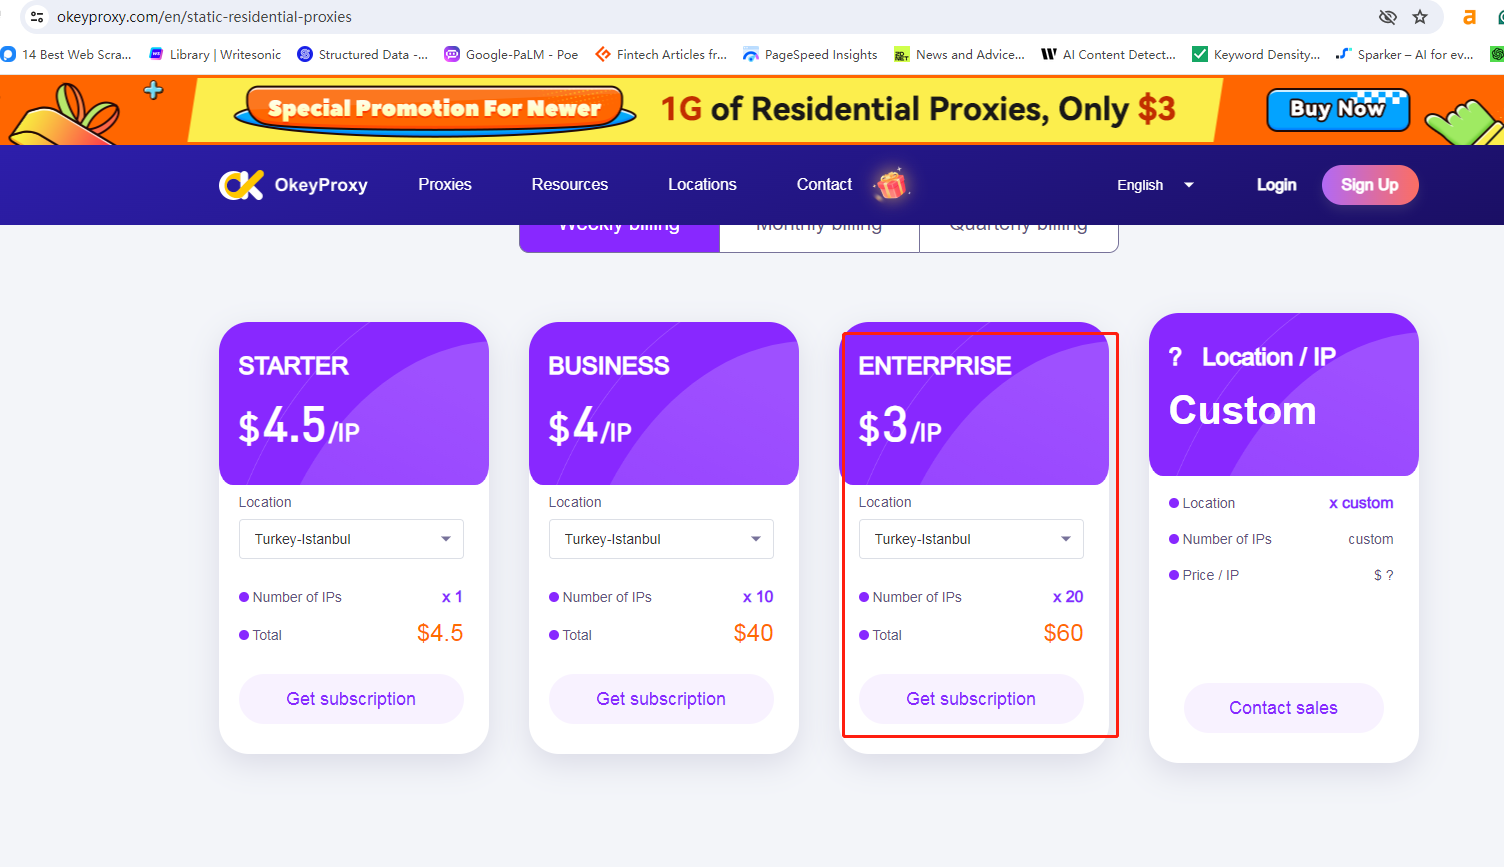The height and width of the screenshot is (867, 1504).
Task: Open the 'Keyword Density' bookmark
Action: (1256, 55)
